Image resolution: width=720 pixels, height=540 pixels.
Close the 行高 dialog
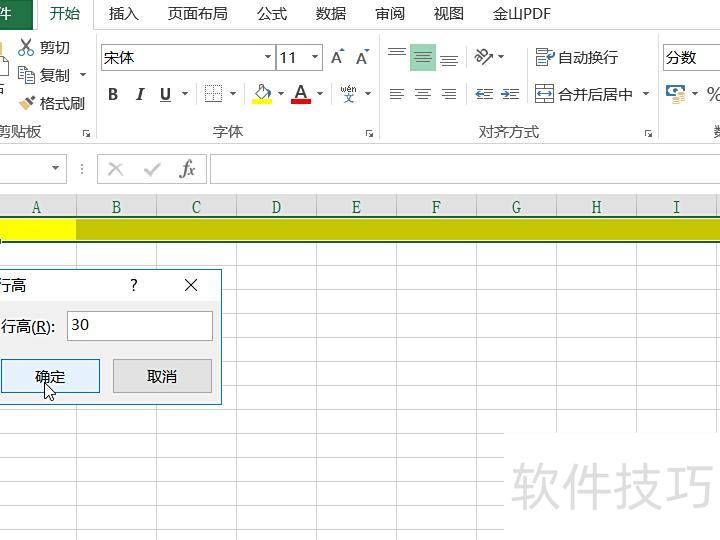point(191,285)
